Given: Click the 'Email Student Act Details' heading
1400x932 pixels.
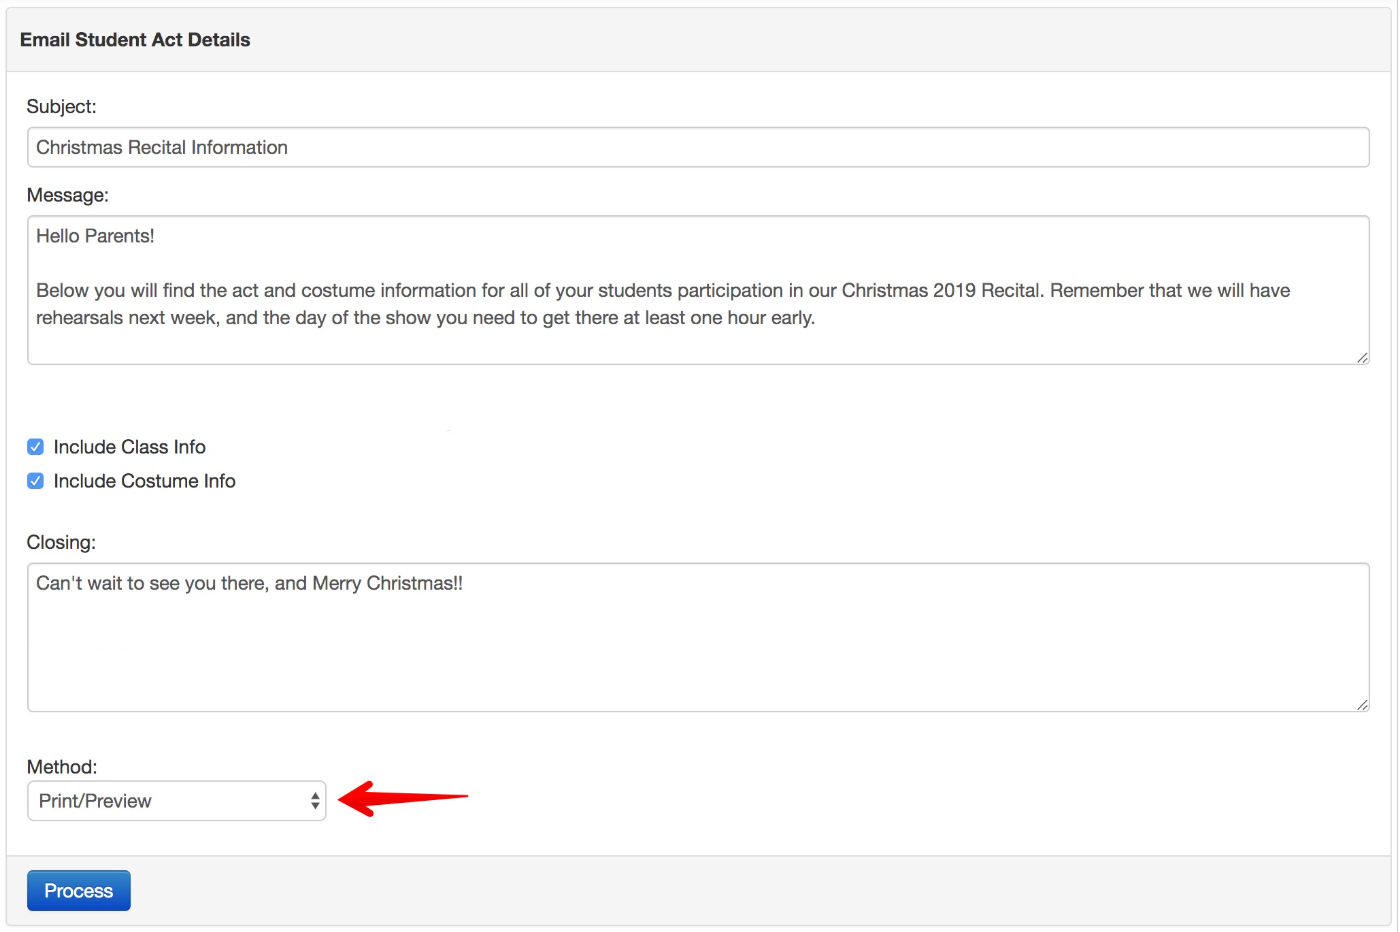Looking at the screenshot, I should (x=135, y=40).
